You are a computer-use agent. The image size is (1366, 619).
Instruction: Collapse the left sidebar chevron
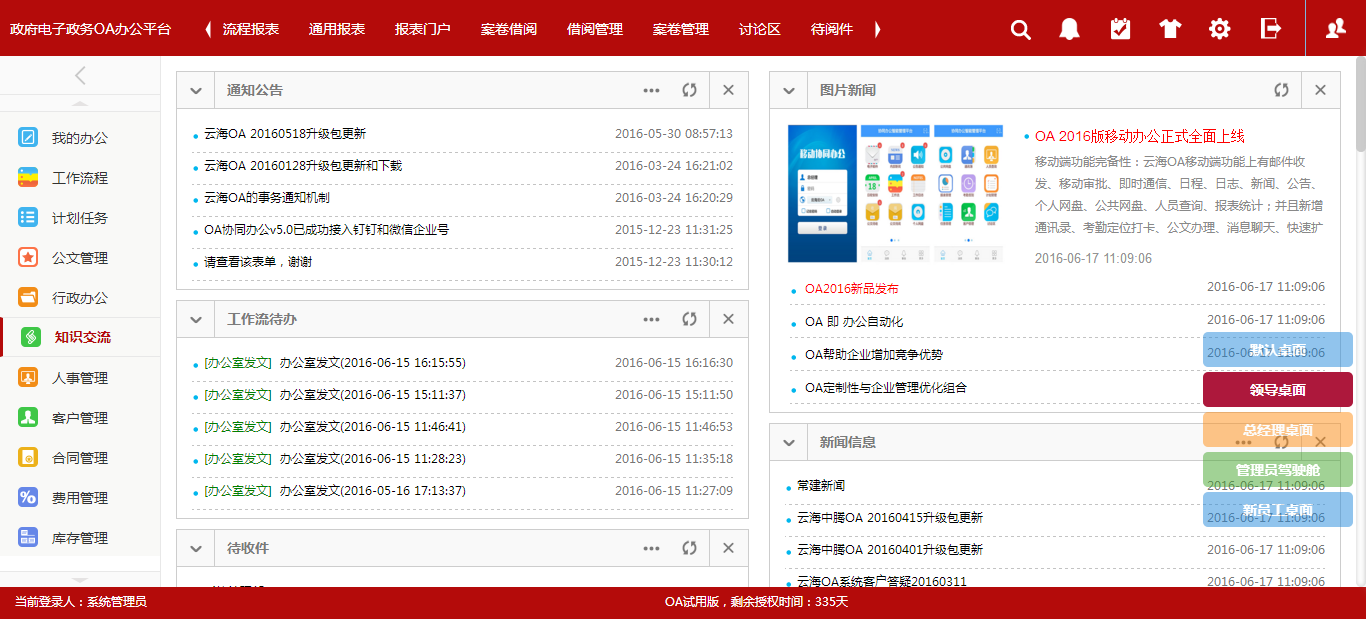(x=80, y=75)
